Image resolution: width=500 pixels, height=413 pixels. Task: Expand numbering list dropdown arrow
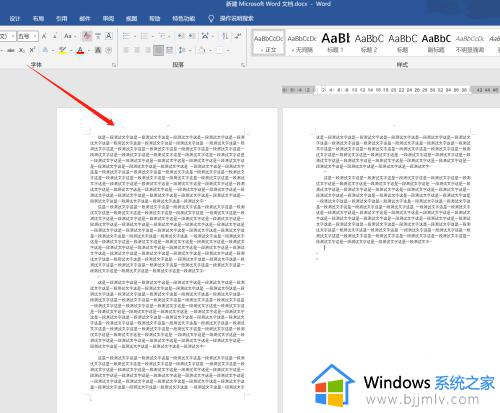click(153, 36)
